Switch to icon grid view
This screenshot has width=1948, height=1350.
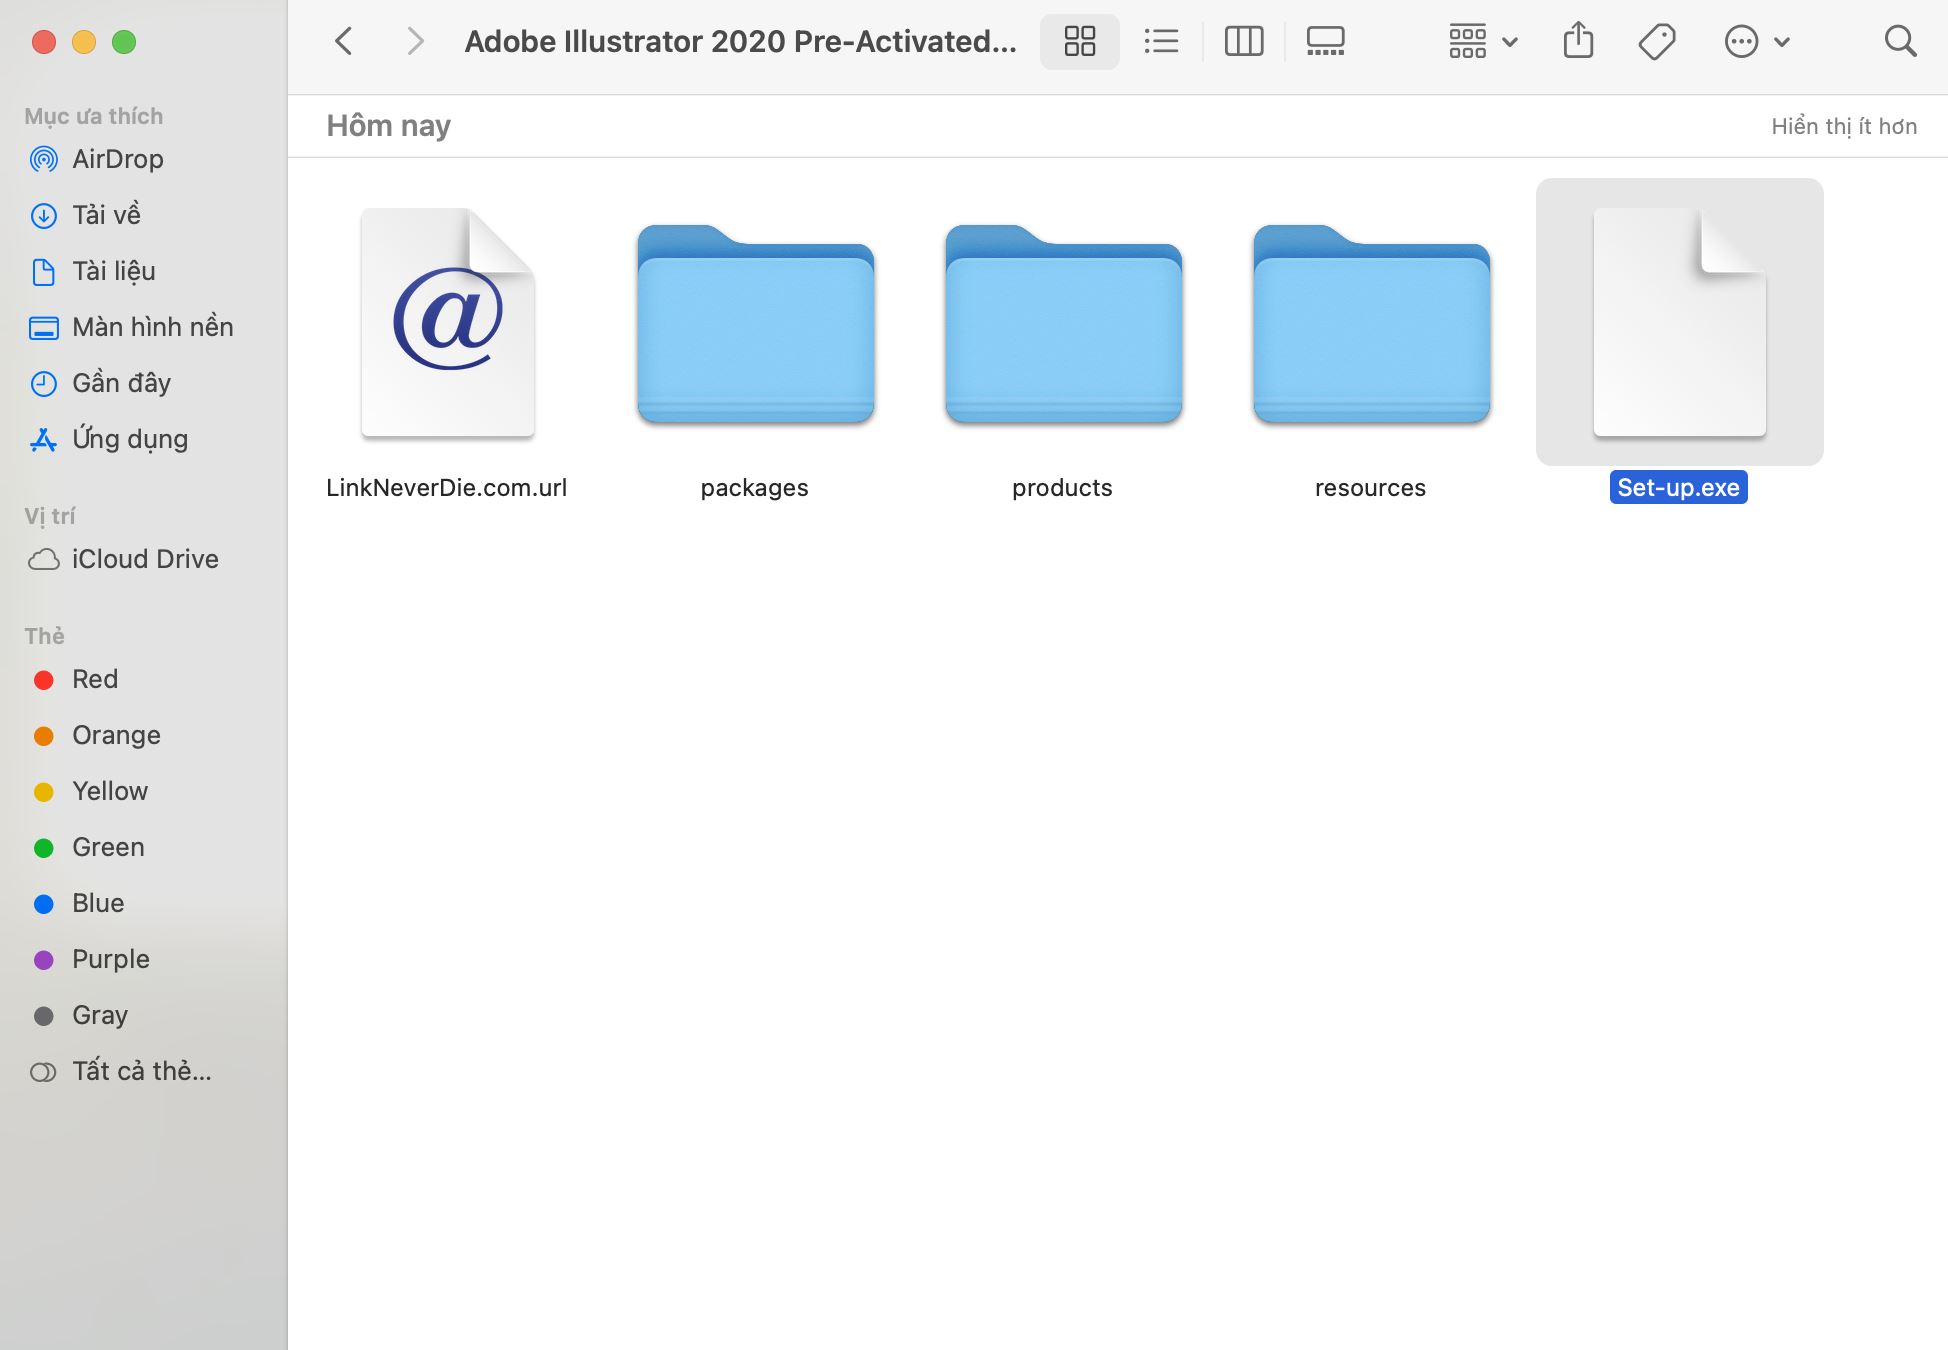pos(1080,42)
